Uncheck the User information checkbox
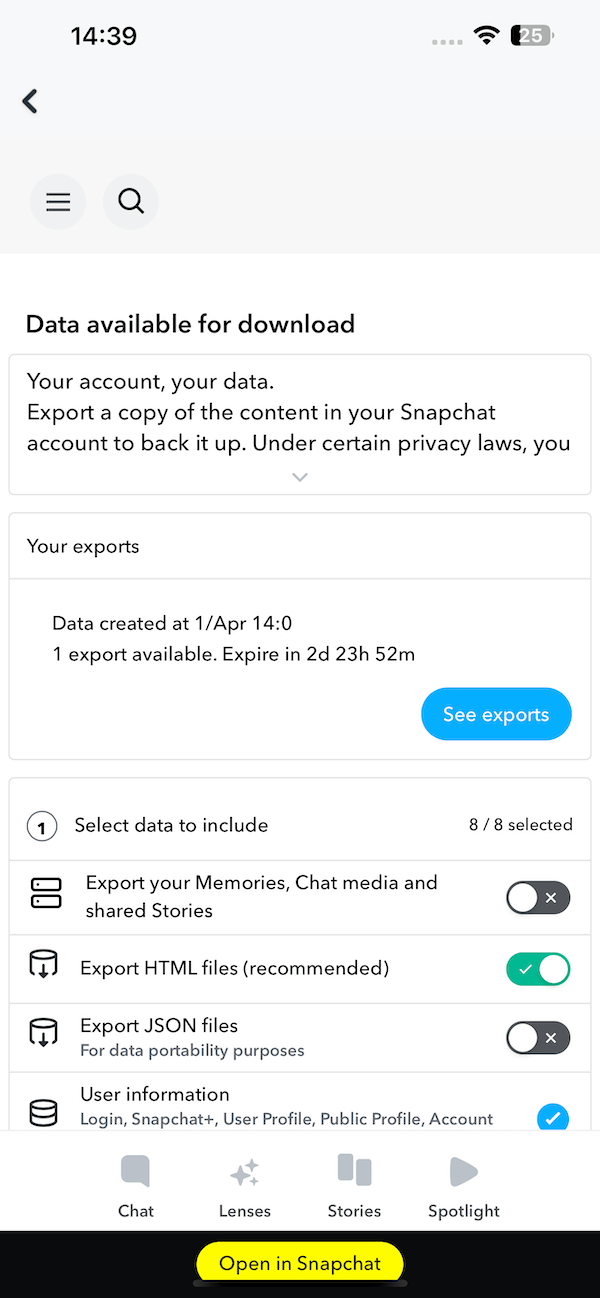The height and width of the screenshot is (1298, 600). (553, 1116)
